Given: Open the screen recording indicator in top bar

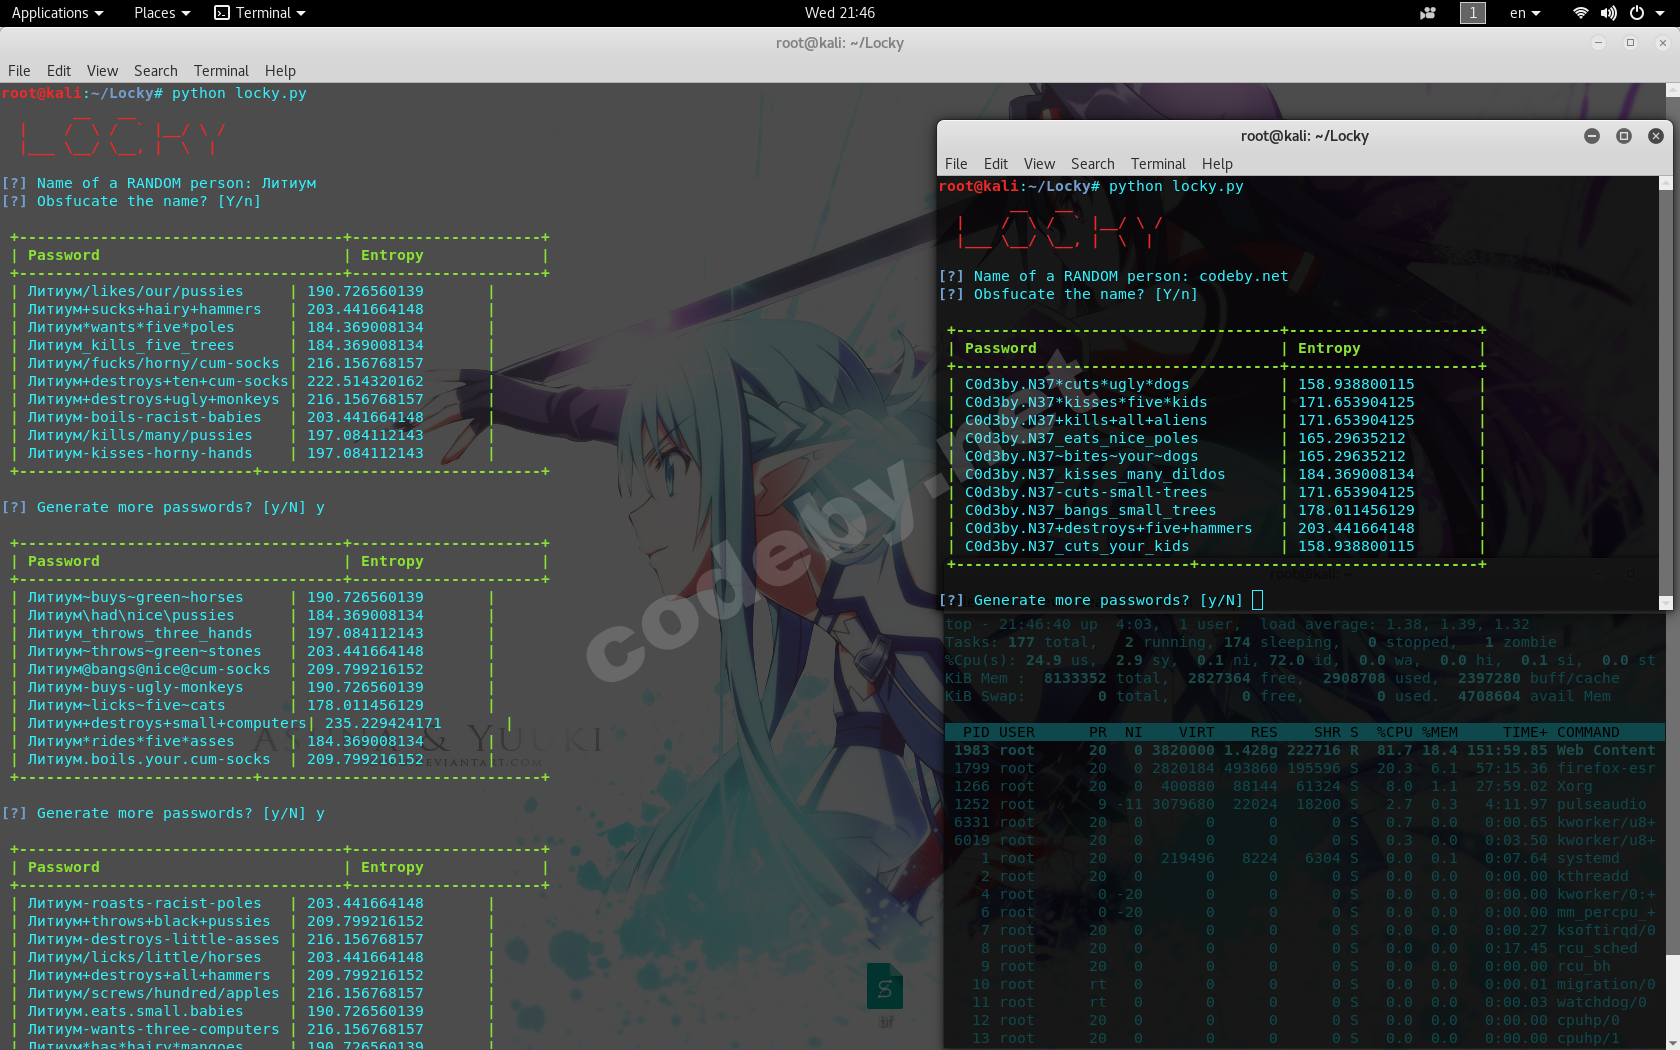Looking at the screenshot, I should (x=1428, y=13).
